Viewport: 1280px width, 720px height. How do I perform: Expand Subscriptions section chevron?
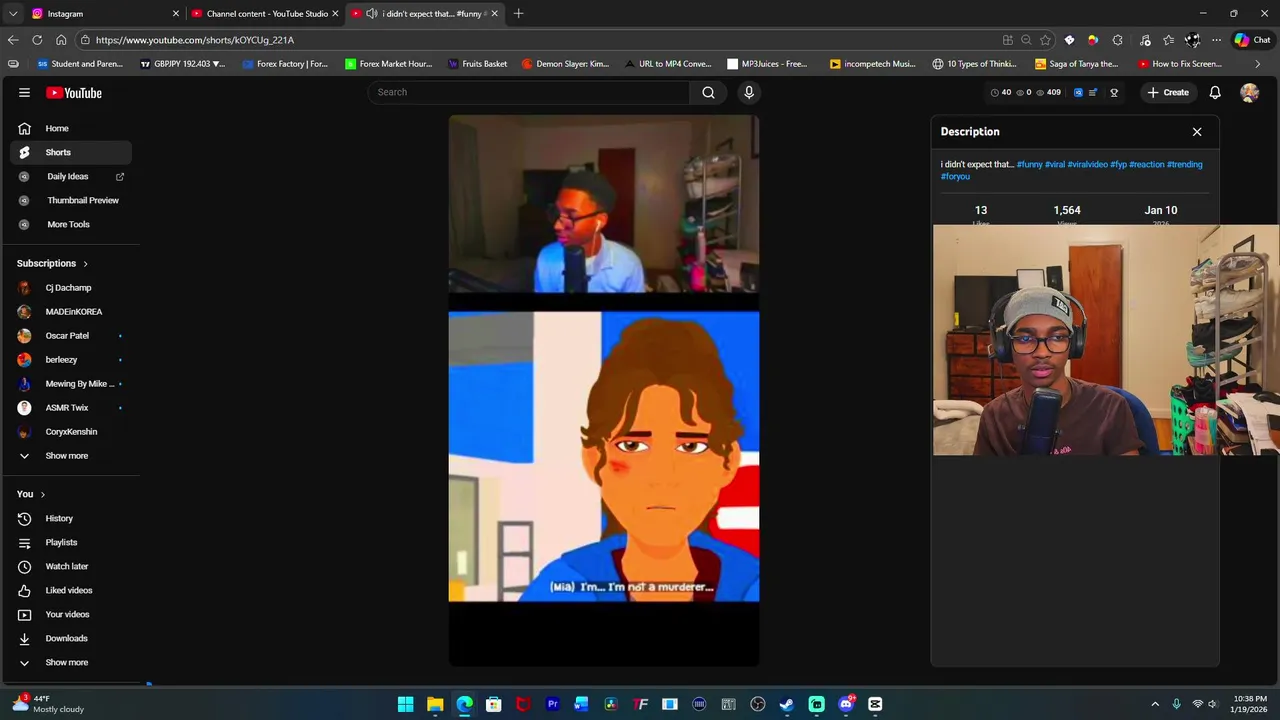pyautogui.click(x=85, y=264)
